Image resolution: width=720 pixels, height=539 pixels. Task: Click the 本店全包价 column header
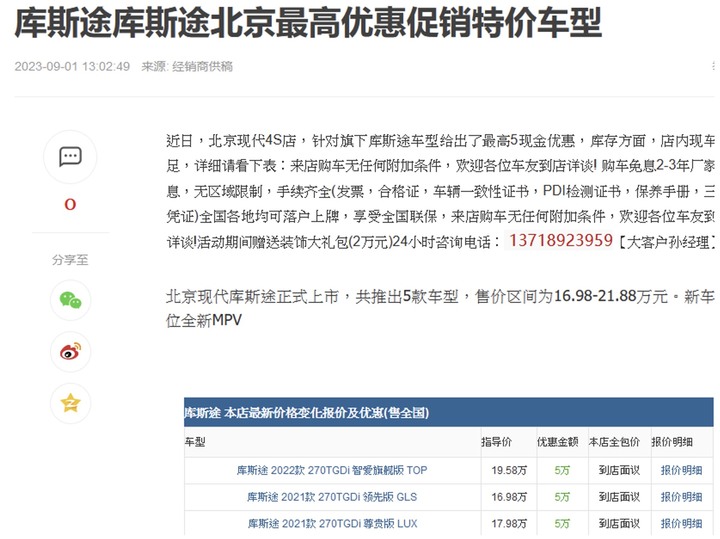tap(614, 442)
